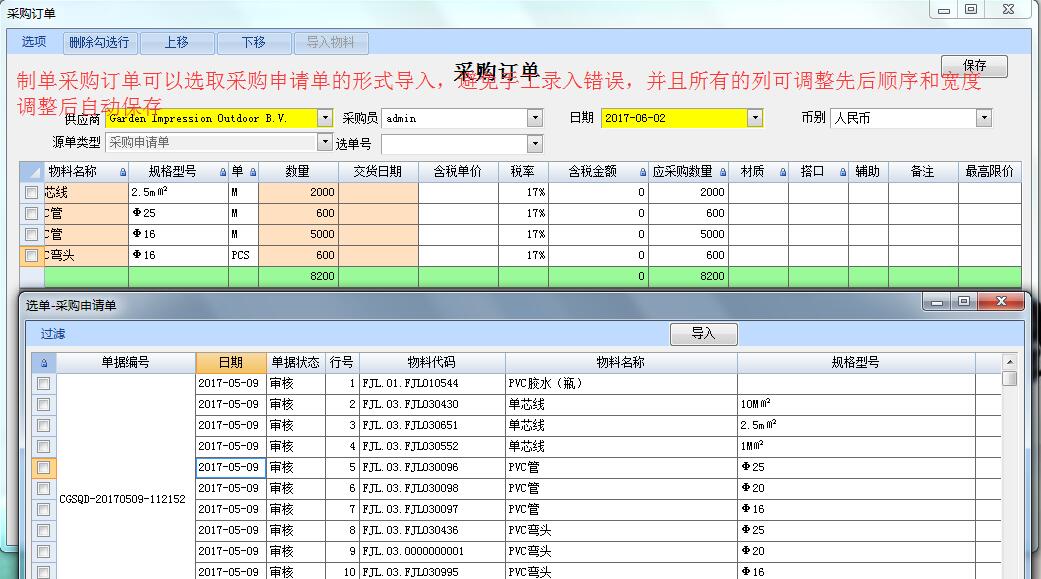
Task: Click lock icon in 应采购数量 column header
Action: click(723, 172)
